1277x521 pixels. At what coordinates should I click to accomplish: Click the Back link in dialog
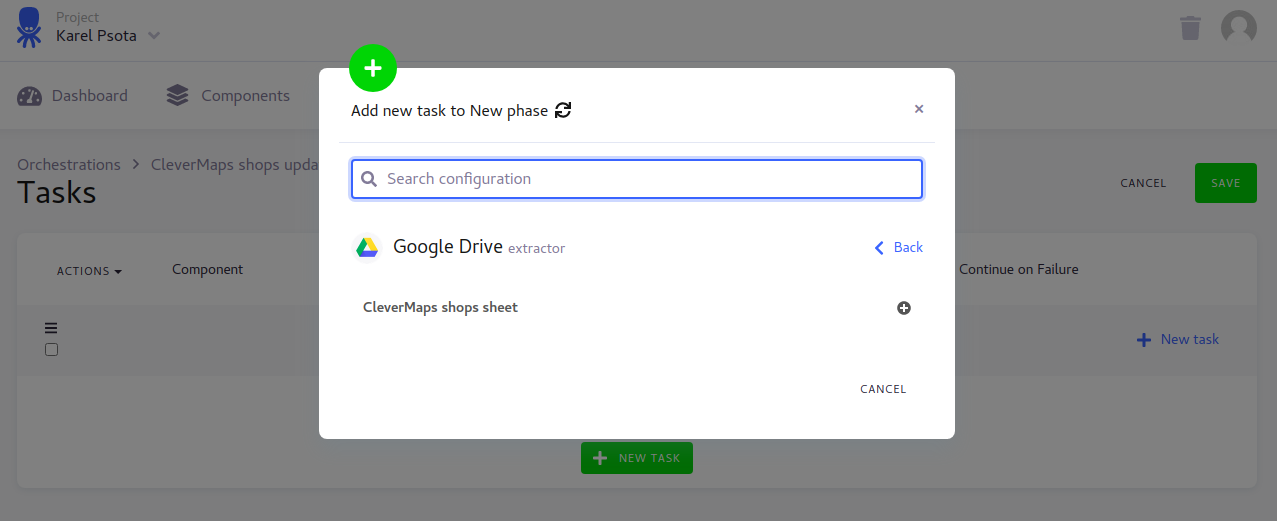898,247
